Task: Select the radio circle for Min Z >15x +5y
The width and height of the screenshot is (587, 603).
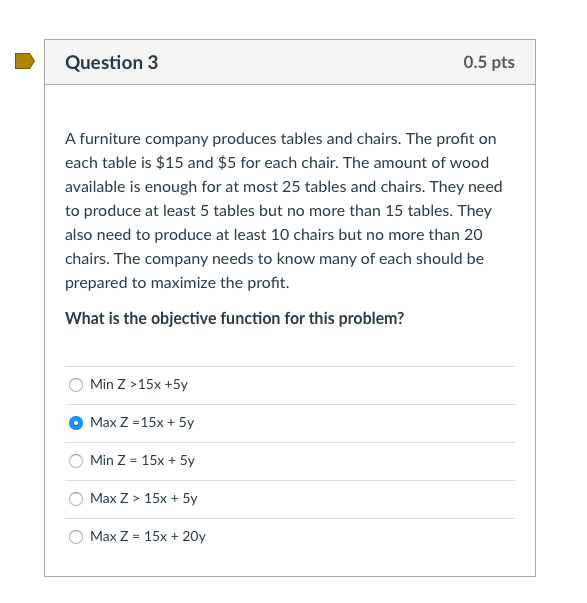Action: [x=76, y=385]
